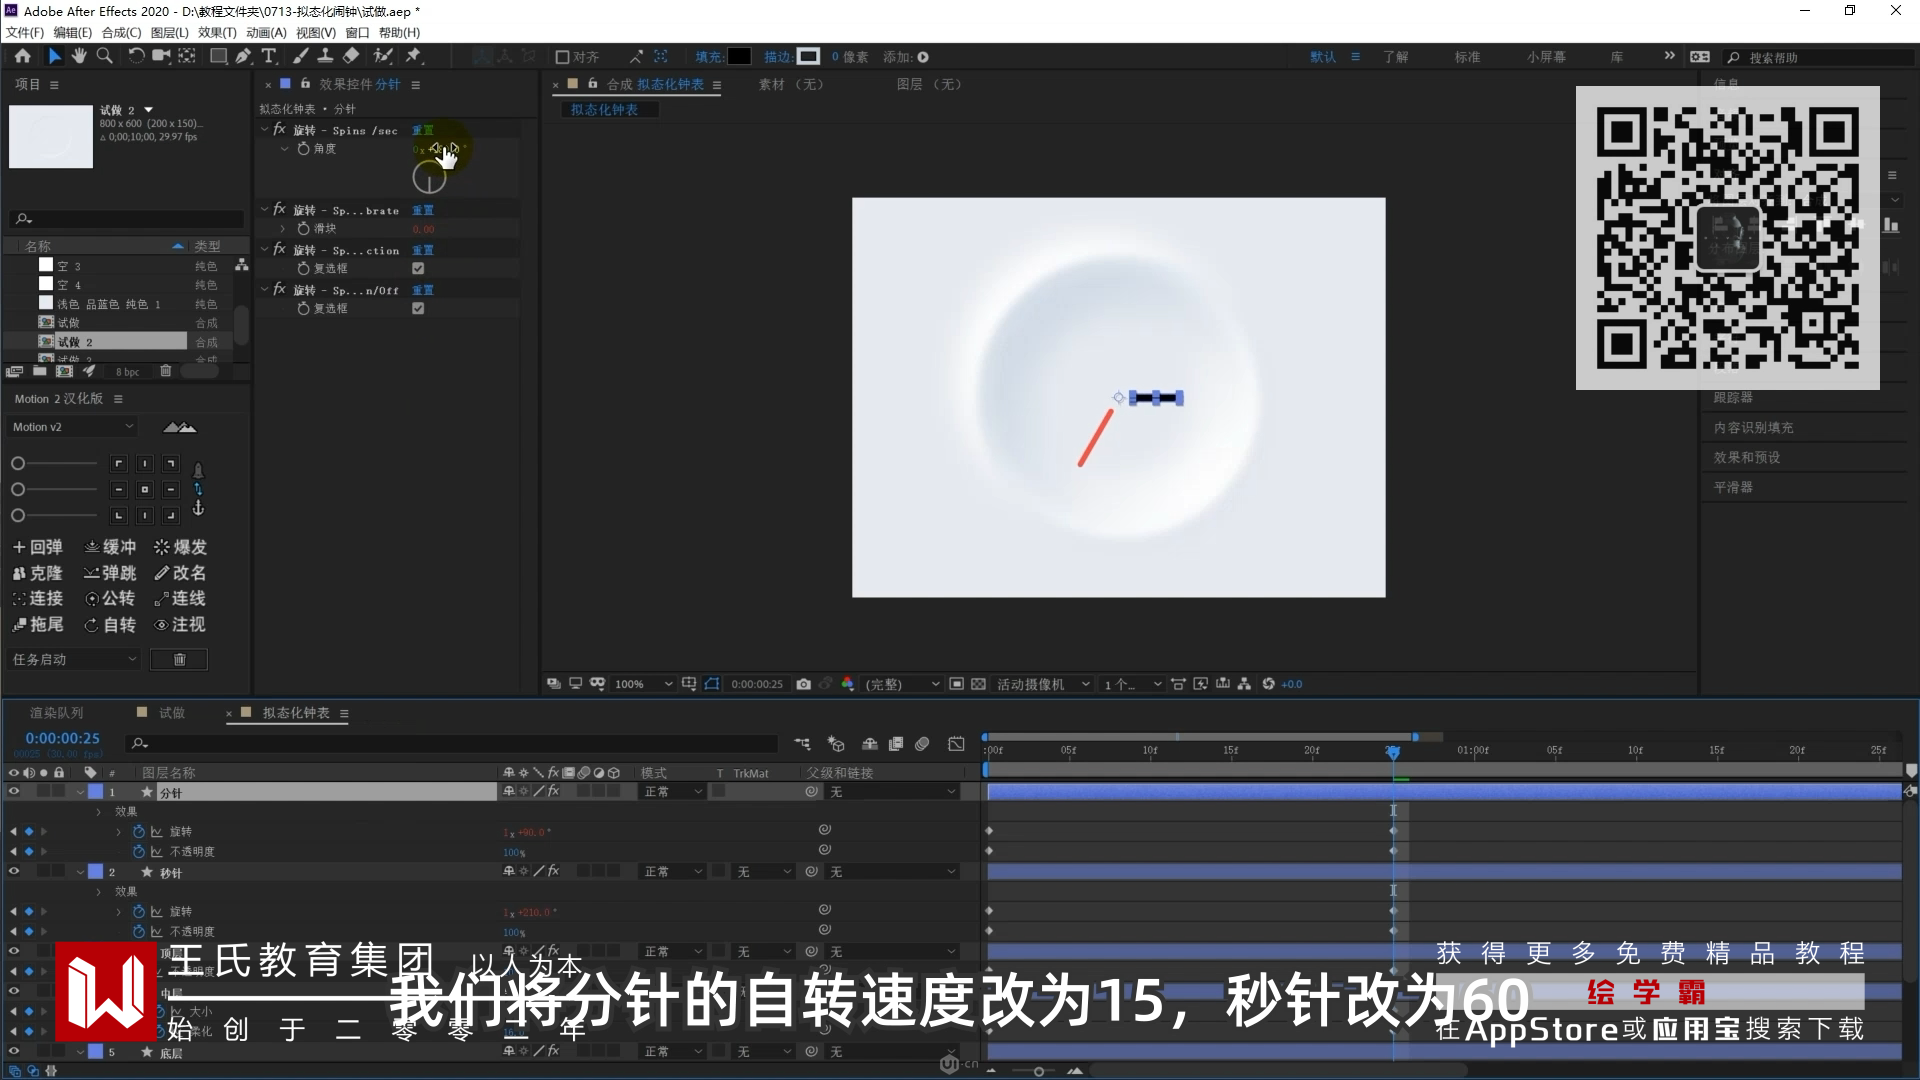Hide the 分针 layer via eye icon
Viewport: 1920px width, 1080px height.
coord(14,791)
